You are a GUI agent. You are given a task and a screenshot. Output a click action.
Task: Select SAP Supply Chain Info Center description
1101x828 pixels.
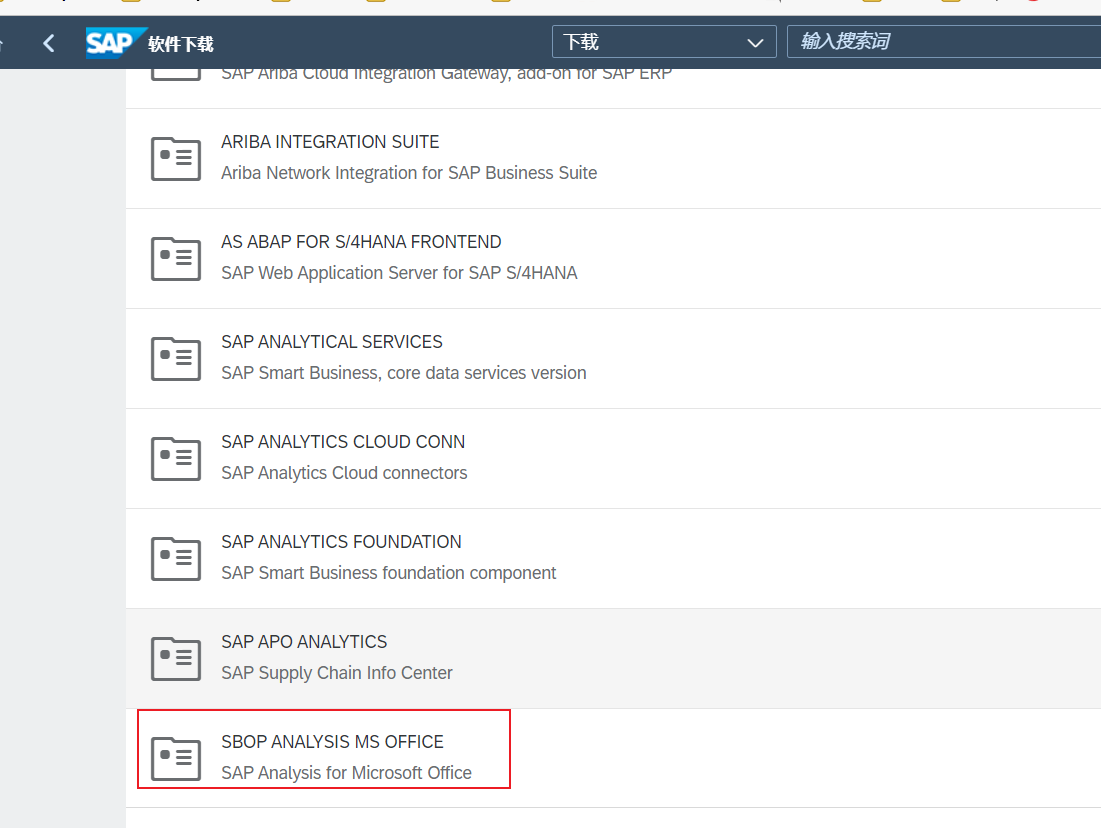click(x=336, y=673)
